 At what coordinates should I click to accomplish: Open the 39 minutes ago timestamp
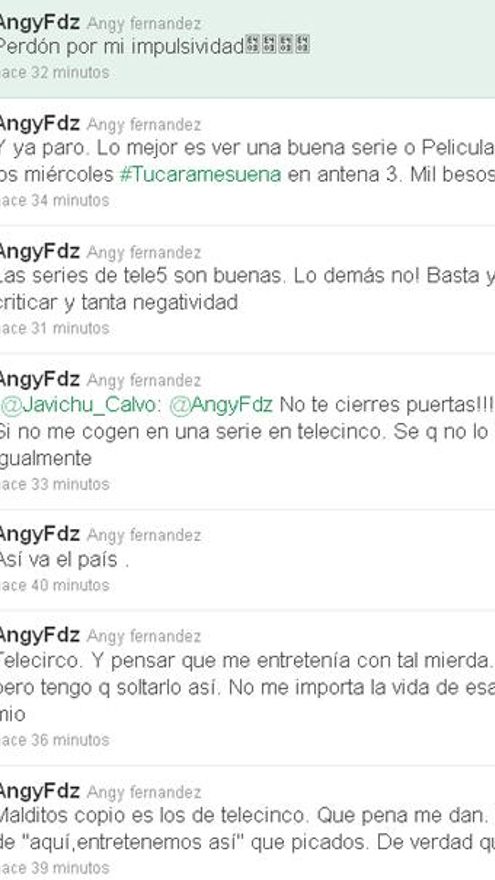(54, 868)
